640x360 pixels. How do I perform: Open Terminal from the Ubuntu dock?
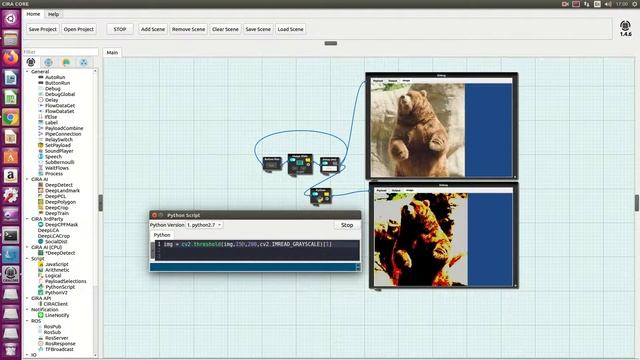point(11,236)
